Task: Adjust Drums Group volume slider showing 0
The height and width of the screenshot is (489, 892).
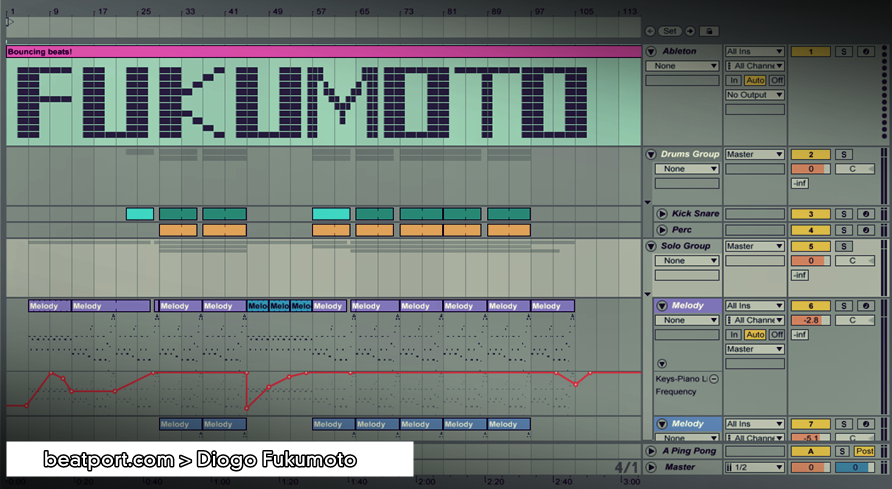Action: pyautogui.click(x=811, y=169)
